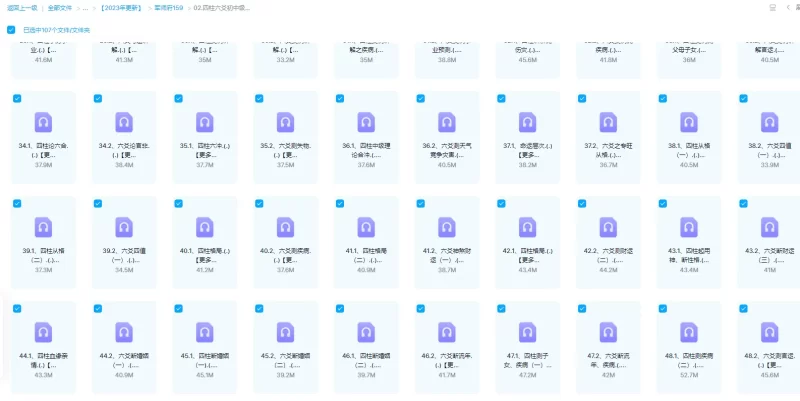
Task: Deselect the checkbox on file 40.1
Action: [x=179, y=202]
